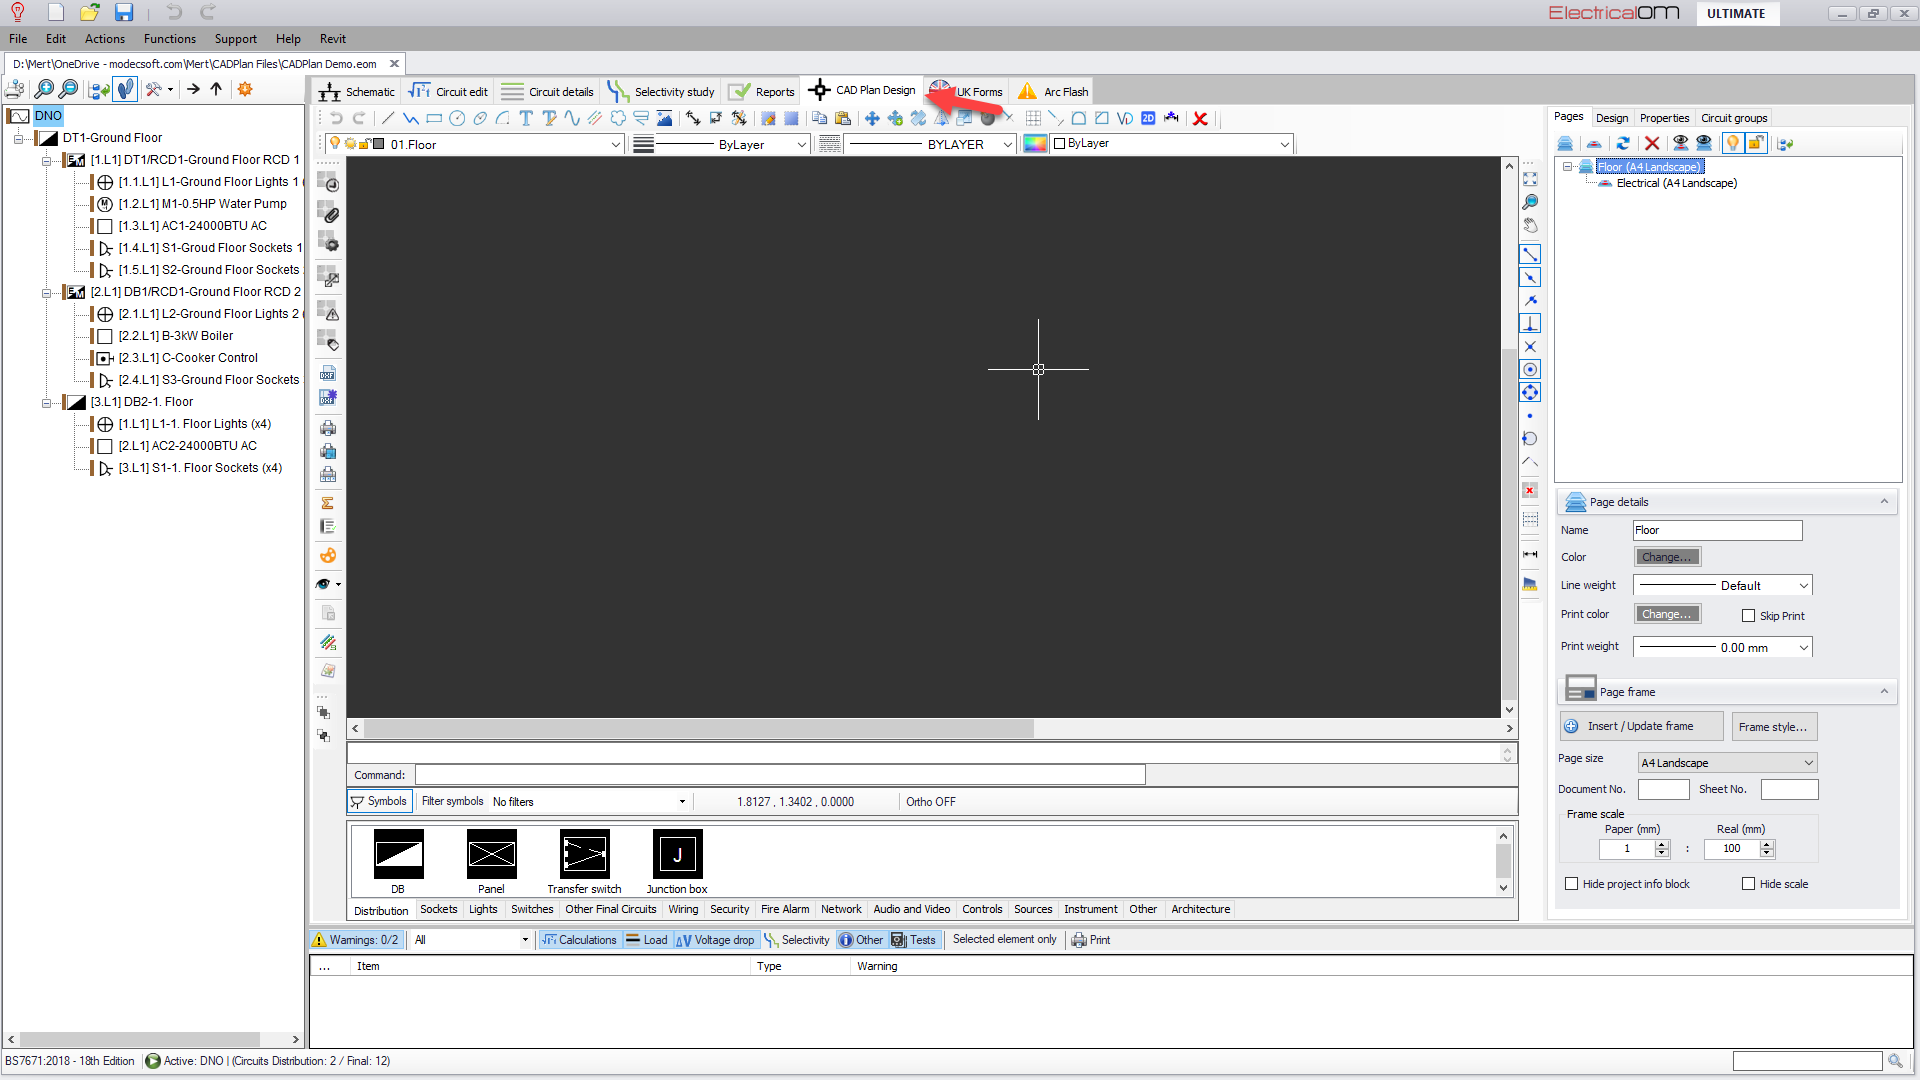Select the Cloud drawing tool
Image resolution: width=1920 pixels, height=1080 pixels.
tap(618, 118)
